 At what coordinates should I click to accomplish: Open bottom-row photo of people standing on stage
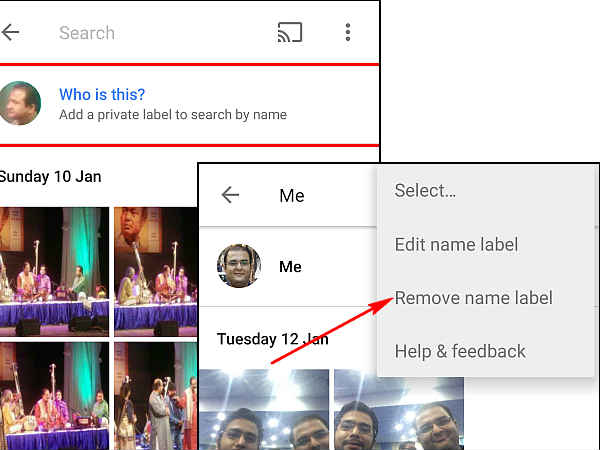(x=155, y=396)
